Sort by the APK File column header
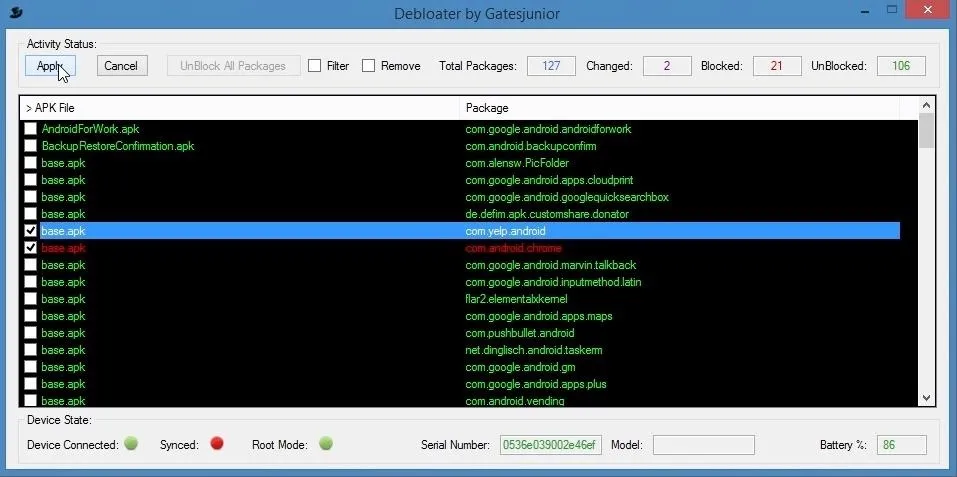Screen dimensions: 957x477 240,108
